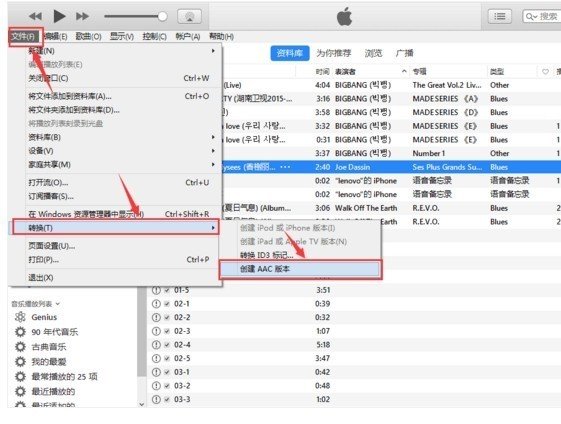Click the Apple logo display area
561x424 pixels.
(344, 17)
